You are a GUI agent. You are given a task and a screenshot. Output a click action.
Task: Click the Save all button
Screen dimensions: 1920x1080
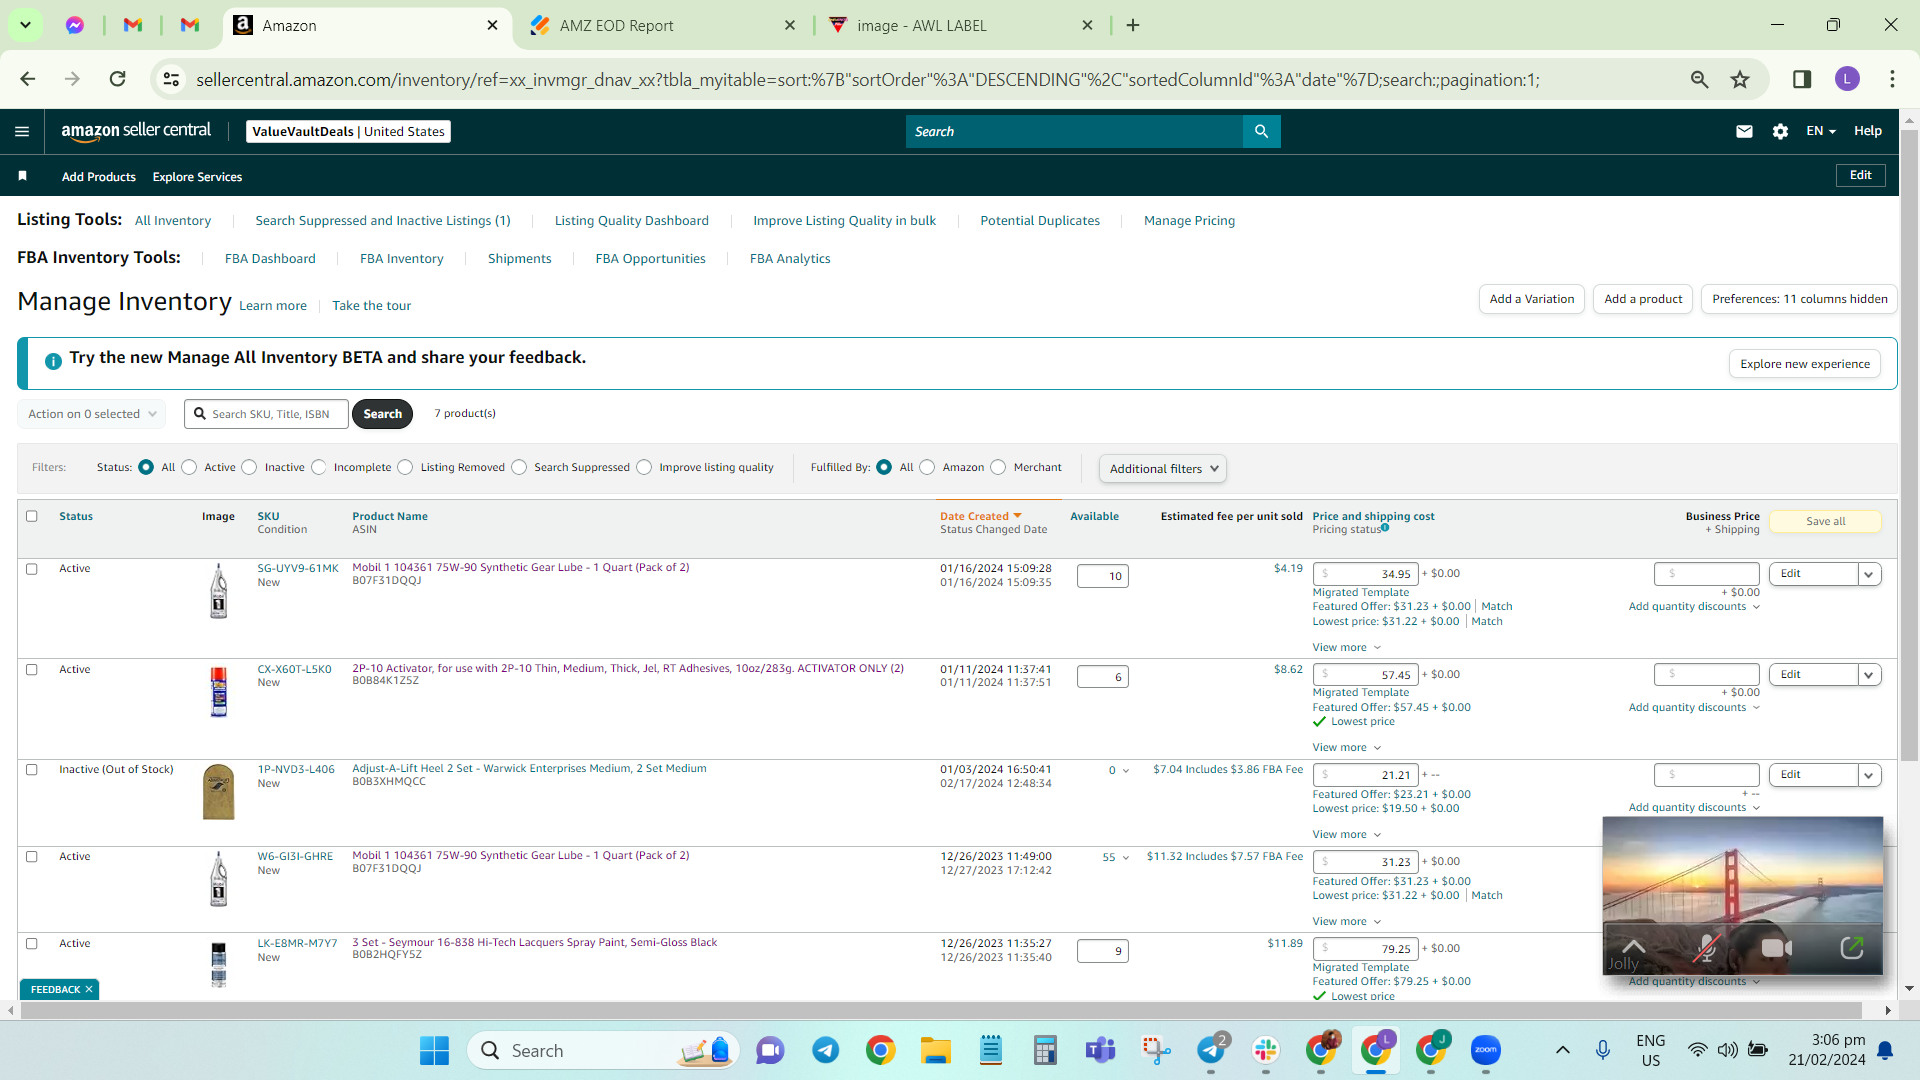tap(1825, 521)
